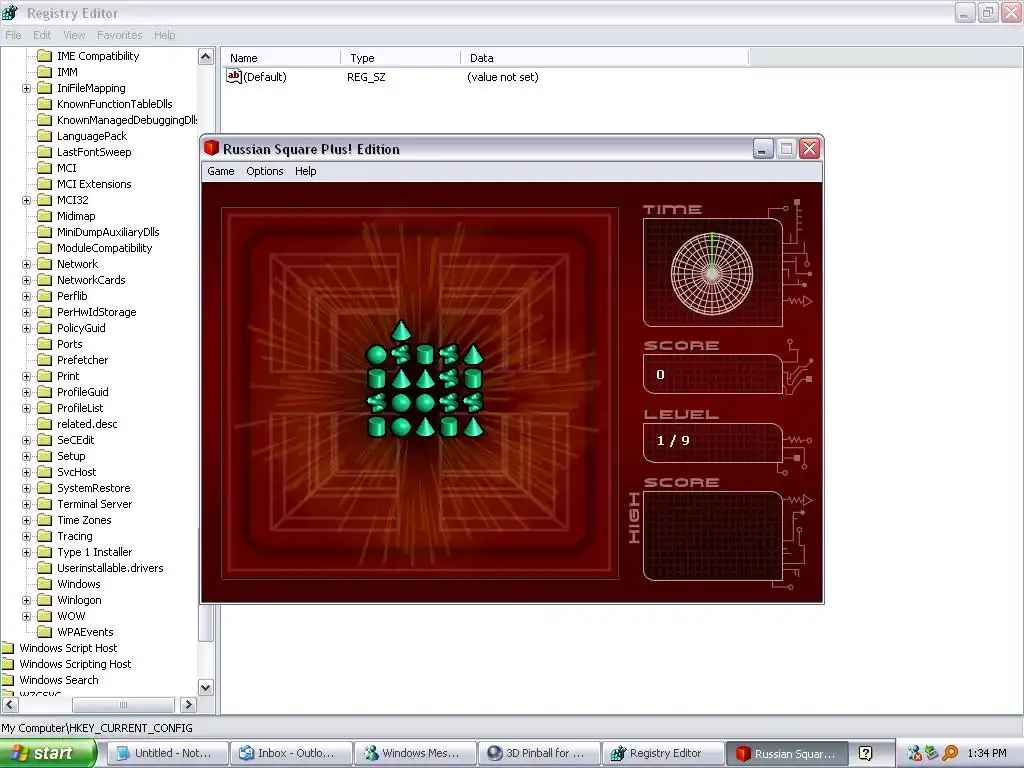Expand the ProfileList key
The image size is (1024, 768).
(26, 408)
